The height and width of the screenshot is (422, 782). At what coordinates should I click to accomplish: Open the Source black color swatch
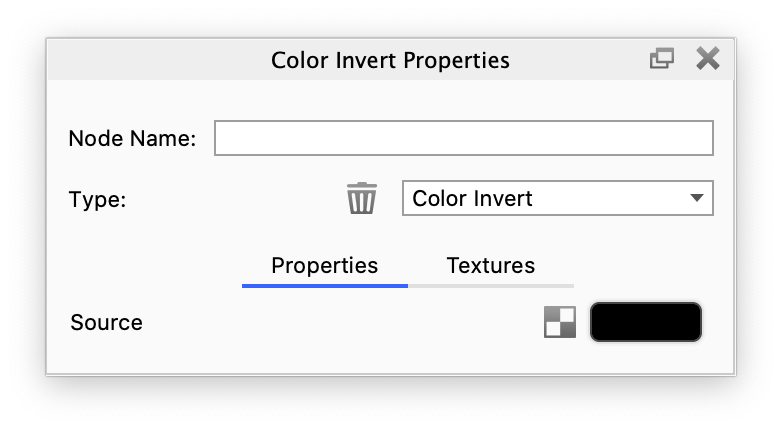click(x=646, y=322)
